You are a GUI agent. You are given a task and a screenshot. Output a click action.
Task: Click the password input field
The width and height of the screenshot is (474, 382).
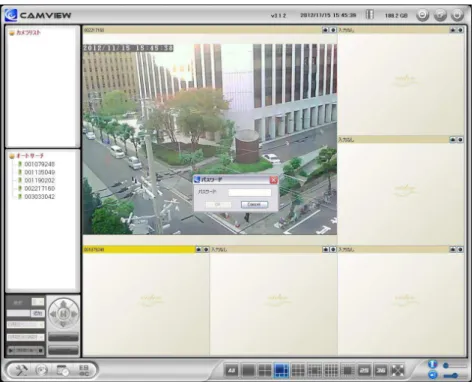250,192
